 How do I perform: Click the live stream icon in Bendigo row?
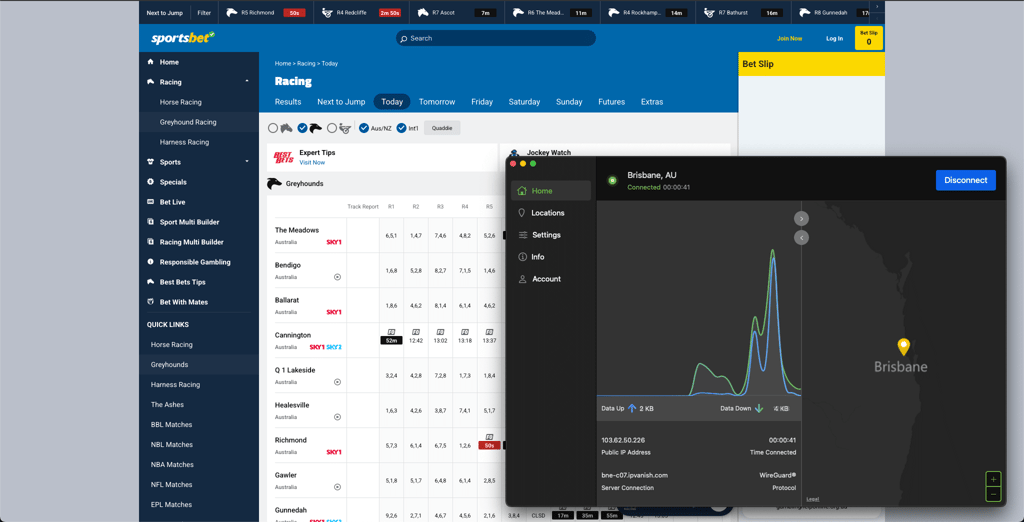coord(338,277)
